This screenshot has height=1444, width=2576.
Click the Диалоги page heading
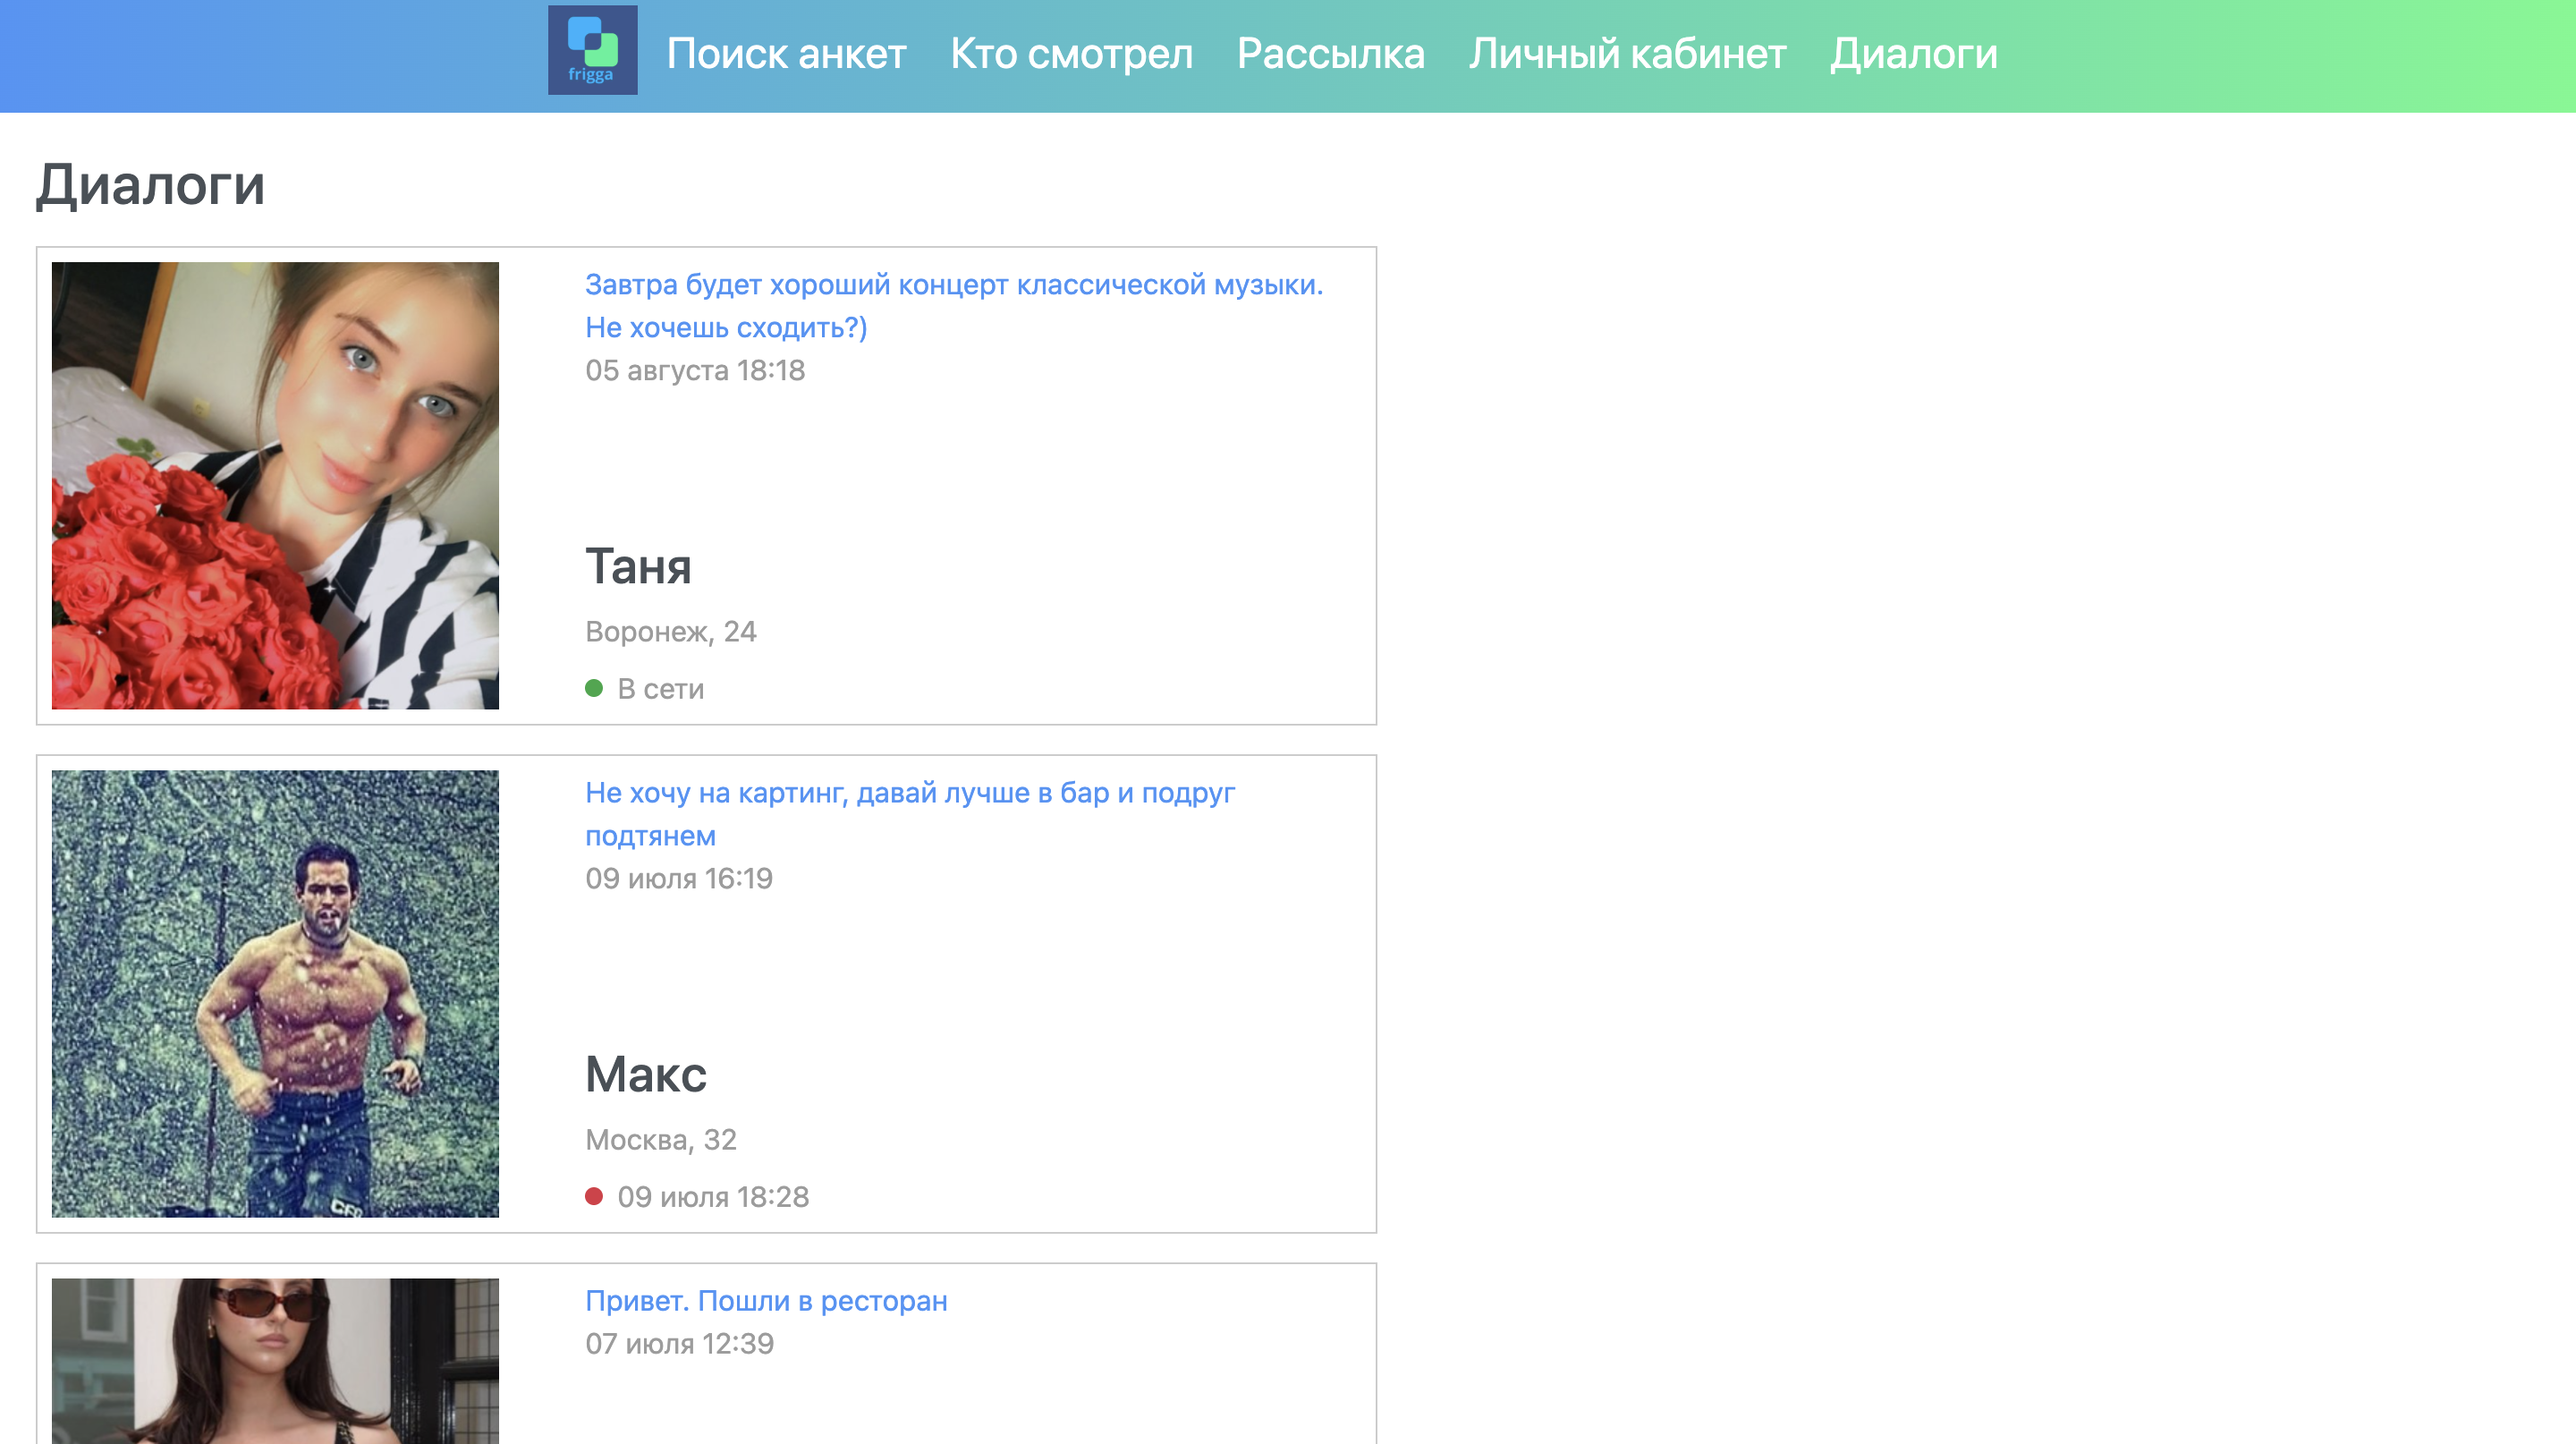coord(151,185)
